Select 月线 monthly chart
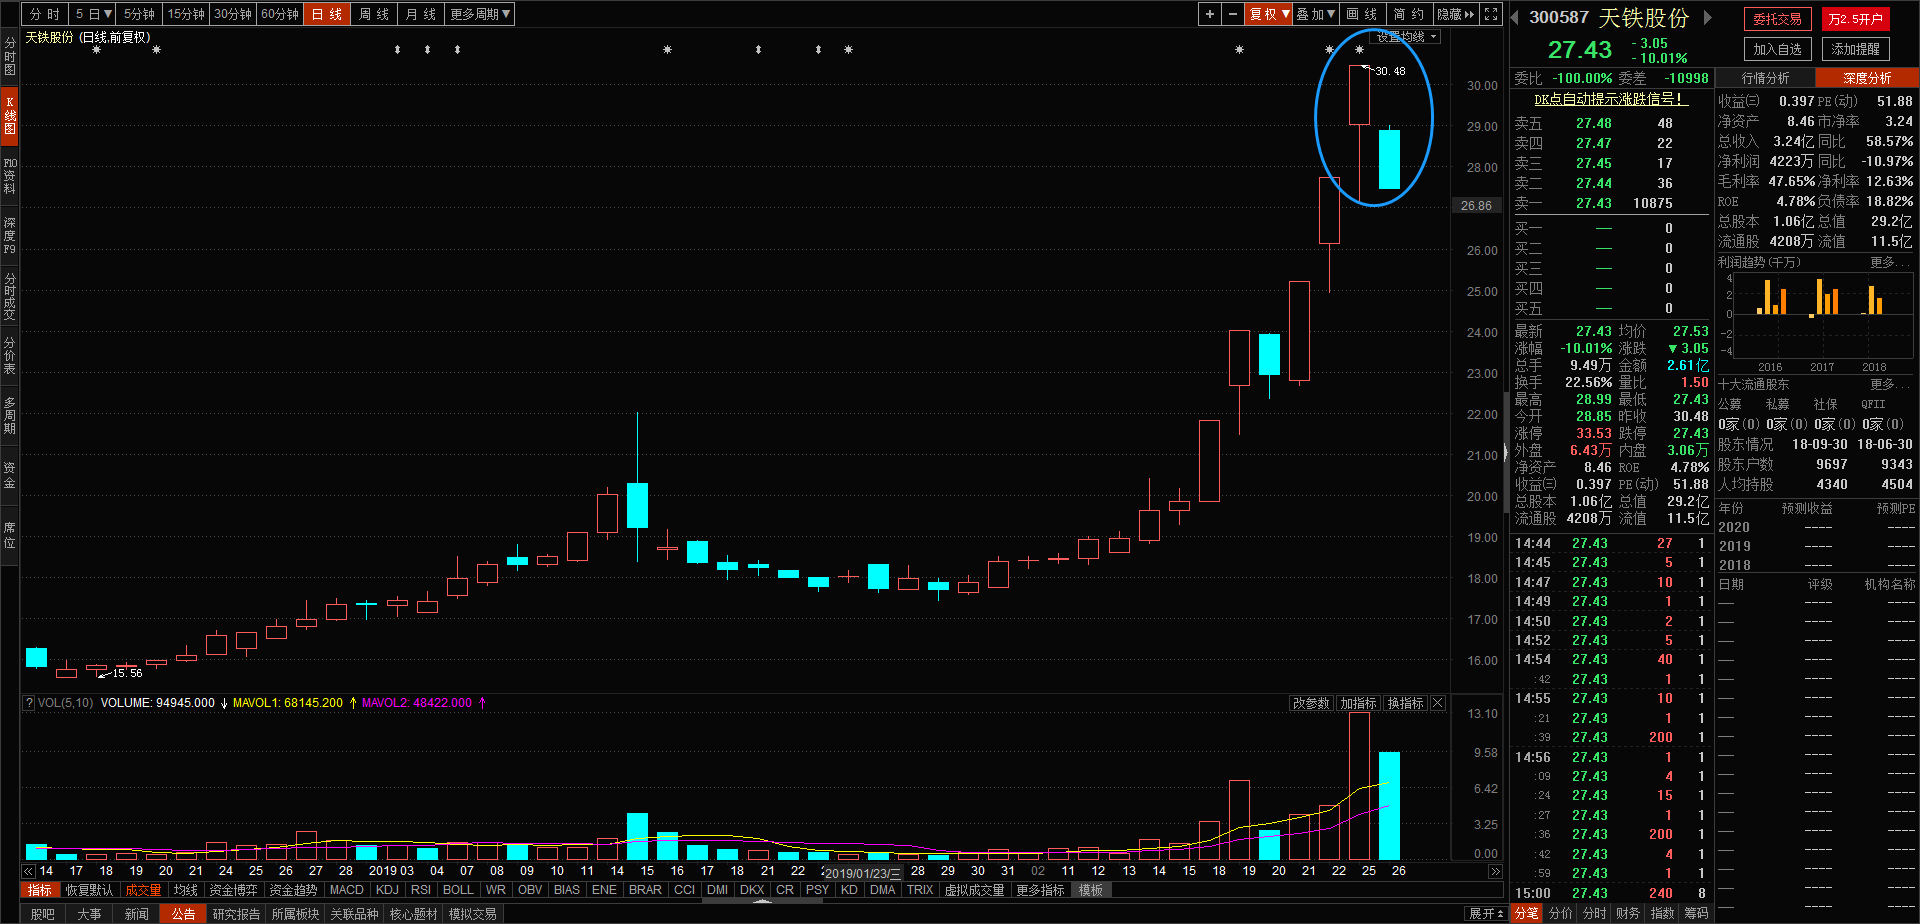 coord(421,14)
